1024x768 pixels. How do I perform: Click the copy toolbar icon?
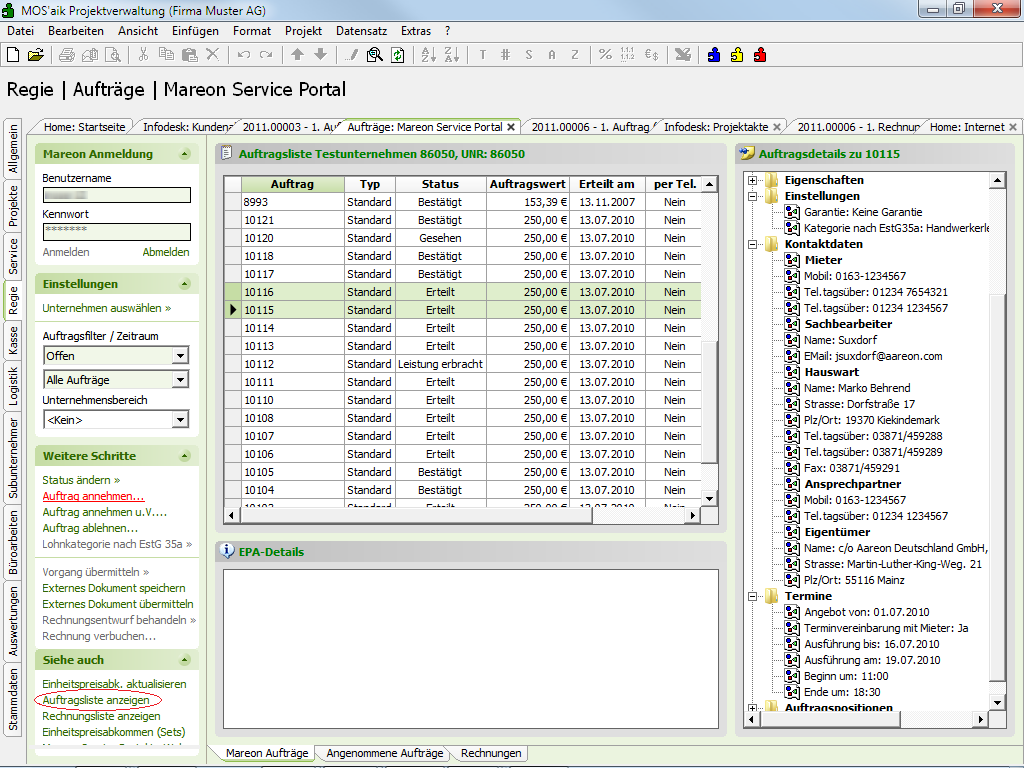167,55
